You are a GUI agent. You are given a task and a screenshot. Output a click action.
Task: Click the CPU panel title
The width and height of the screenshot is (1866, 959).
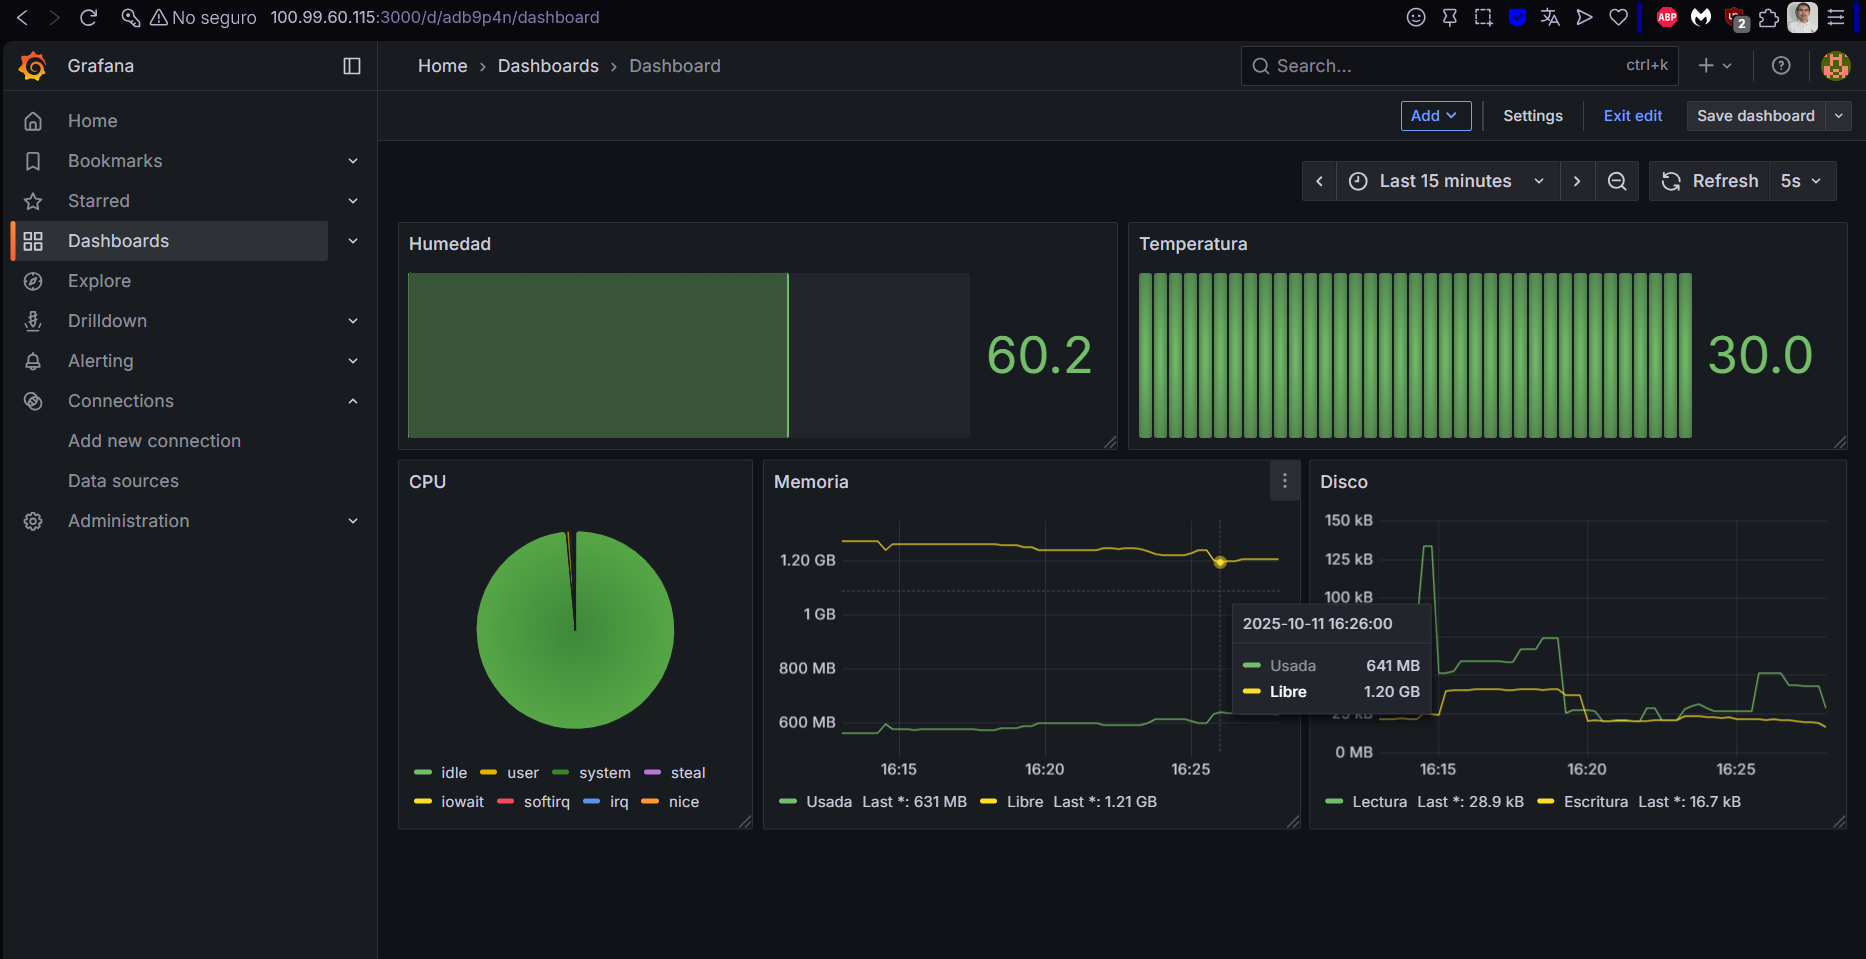click(x=427, y=482)
